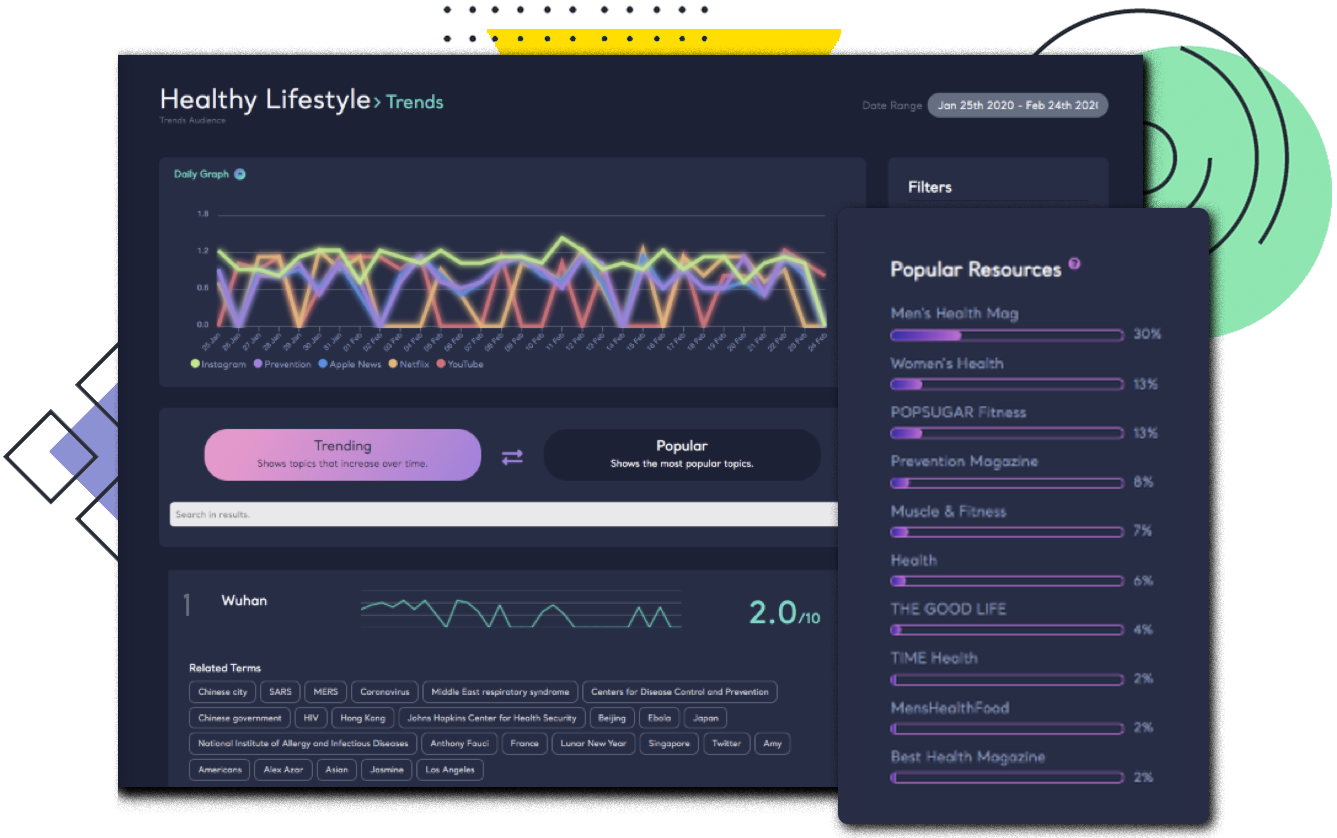Open the Popular Resources help tooltip icon

click(x=1074, y=262)
